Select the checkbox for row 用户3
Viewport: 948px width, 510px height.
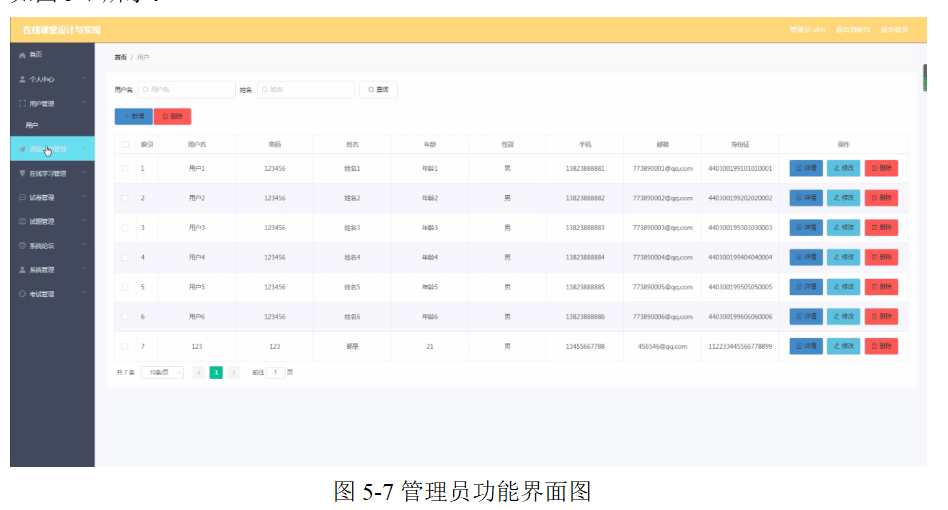(x=125, y=228)
